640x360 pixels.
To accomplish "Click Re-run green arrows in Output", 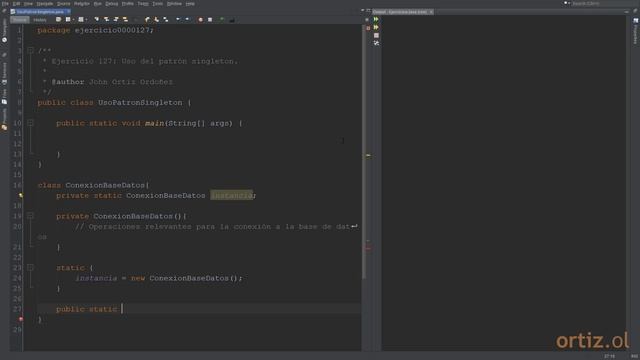I will pyautogui.click(x=376, y=19).
